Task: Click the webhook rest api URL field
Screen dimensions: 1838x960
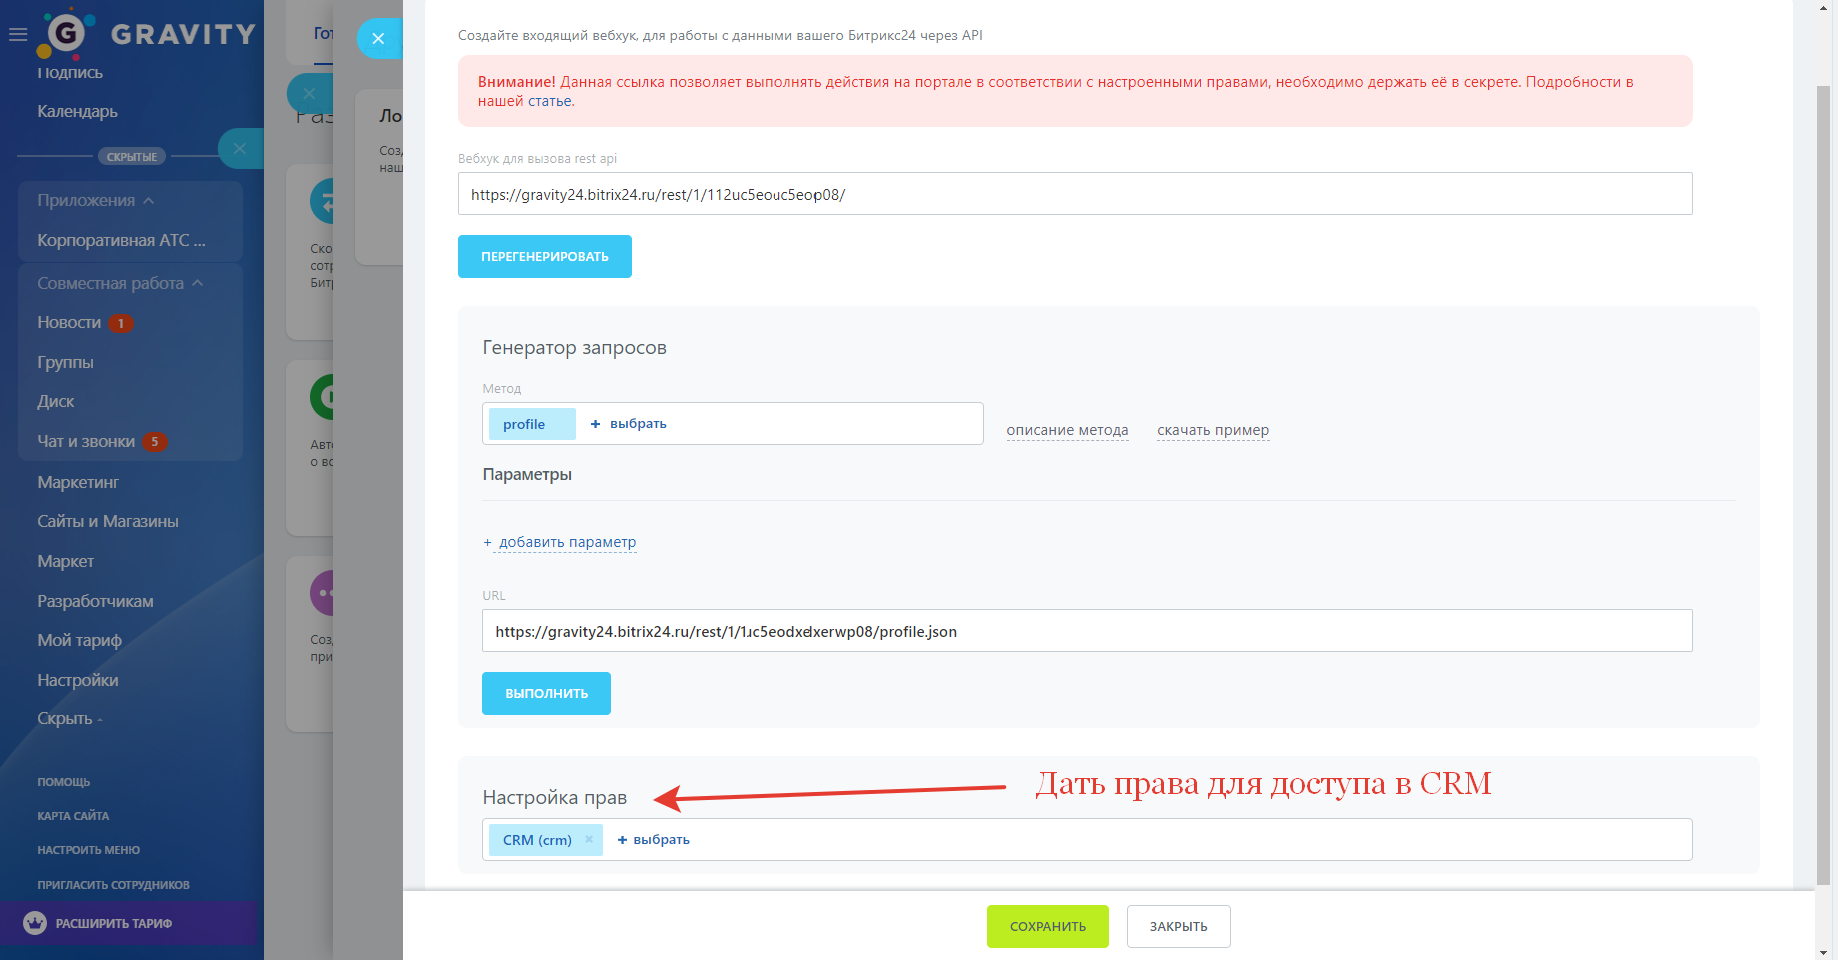Action: (1075, 194)
